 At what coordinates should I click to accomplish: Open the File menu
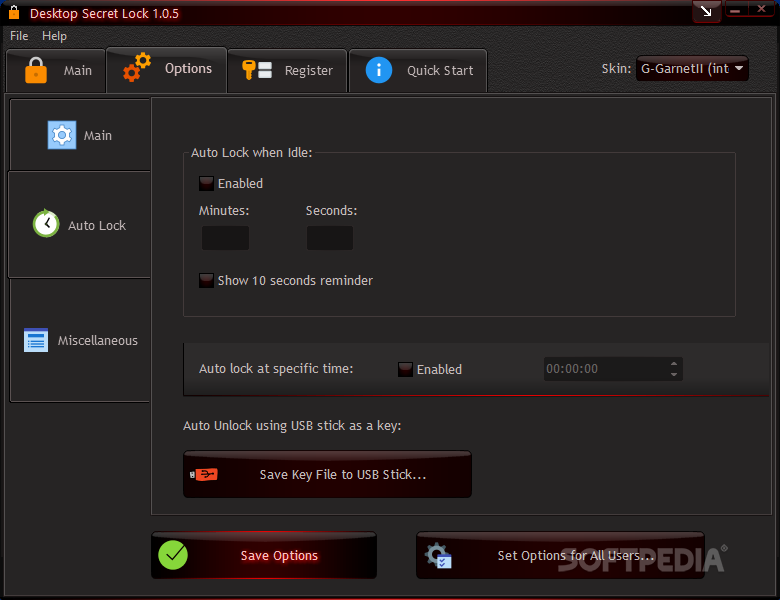[19, 36]
